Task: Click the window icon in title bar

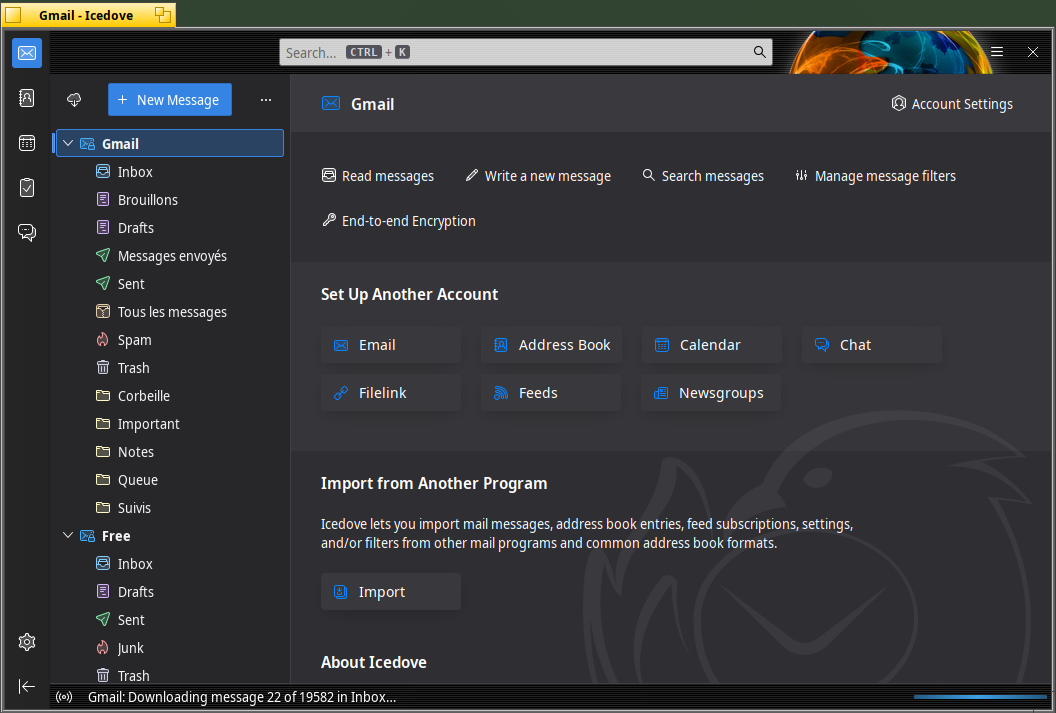Action: tap(13, 15)
